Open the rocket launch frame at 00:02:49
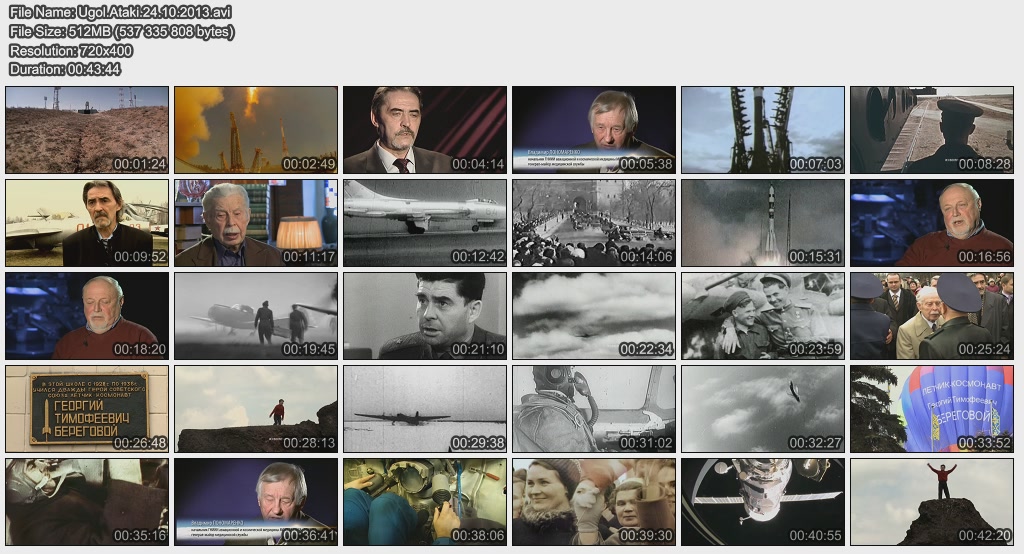The width and height of the screenshot is (1024, 554). (256, 130)
